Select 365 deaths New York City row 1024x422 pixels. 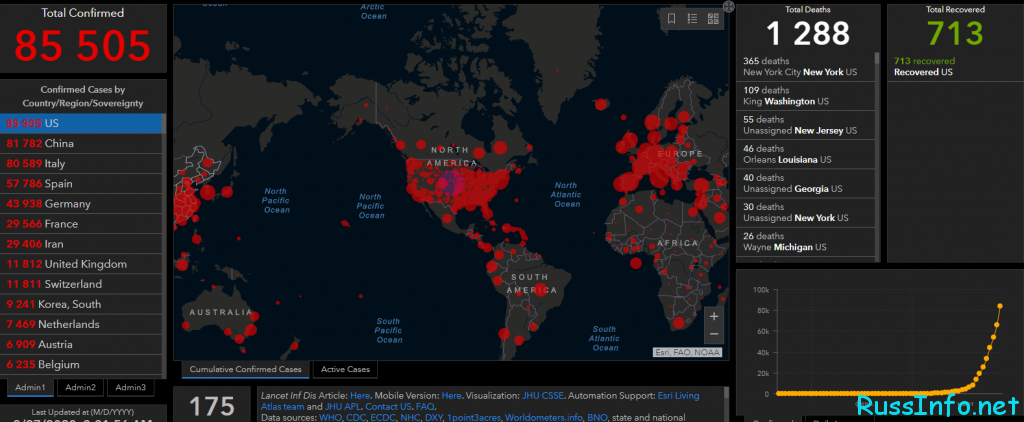[x=805, y=67]
